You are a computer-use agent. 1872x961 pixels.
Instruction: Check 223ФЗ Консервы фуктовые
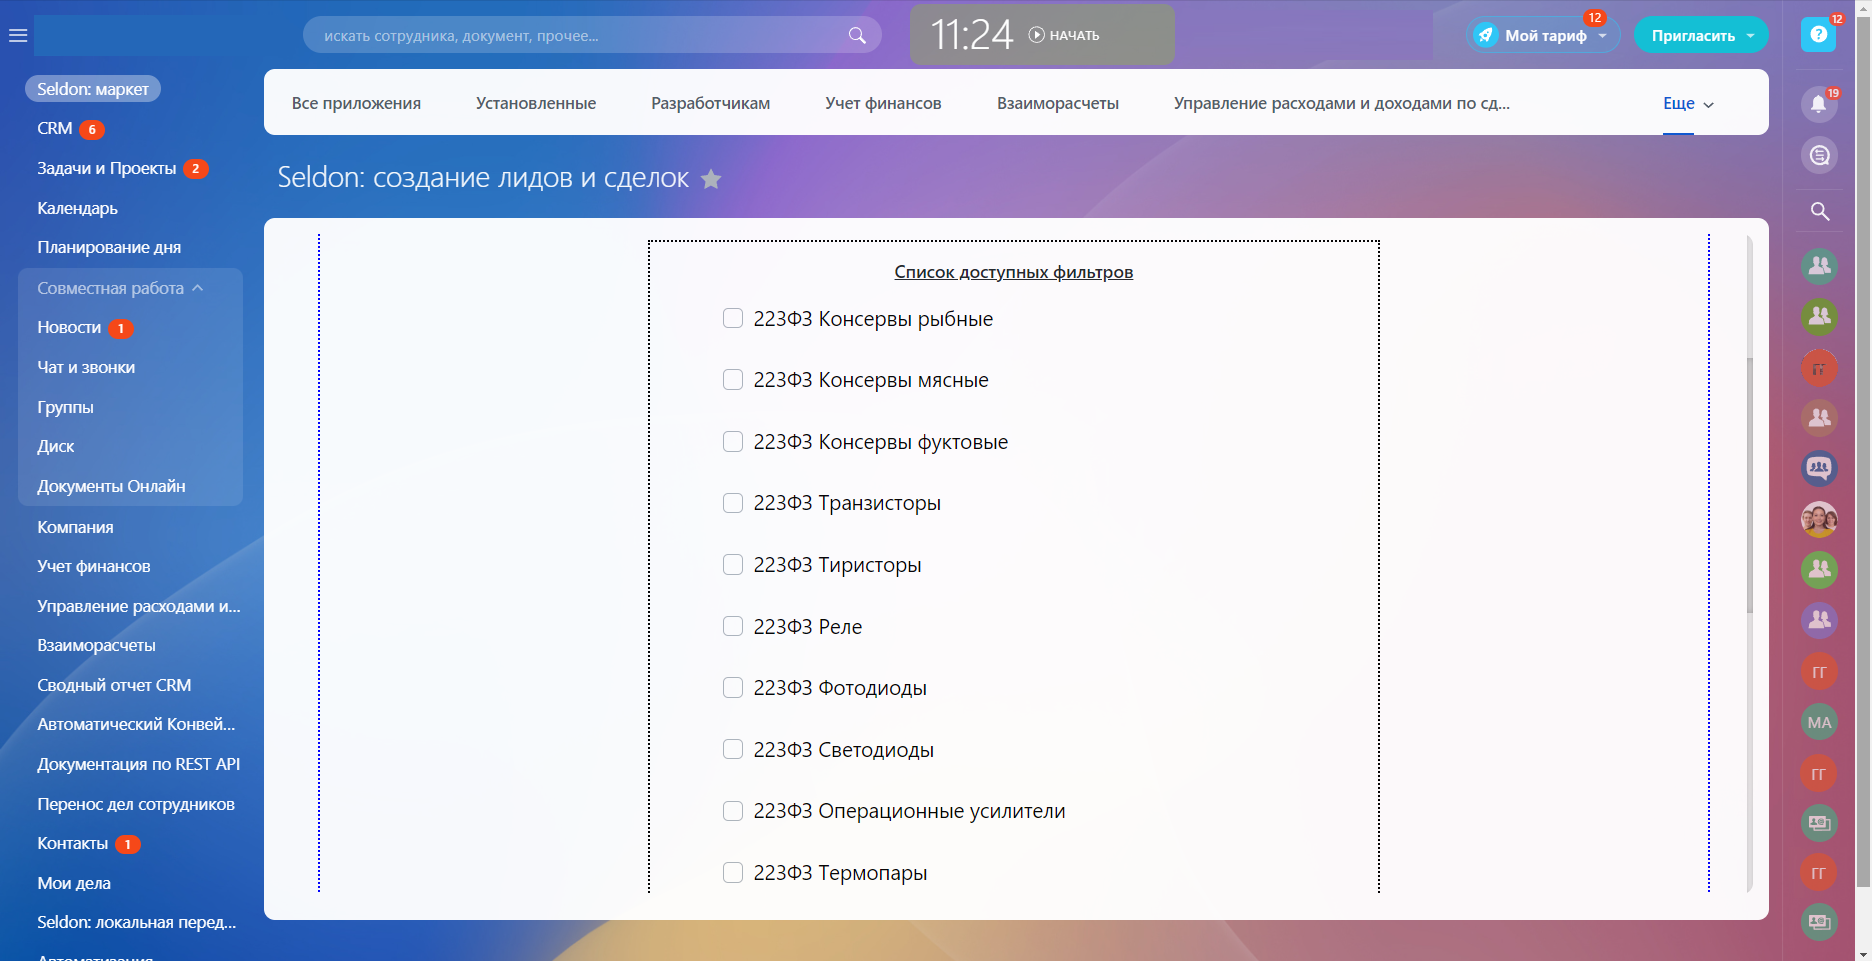[x=733, y=441]
